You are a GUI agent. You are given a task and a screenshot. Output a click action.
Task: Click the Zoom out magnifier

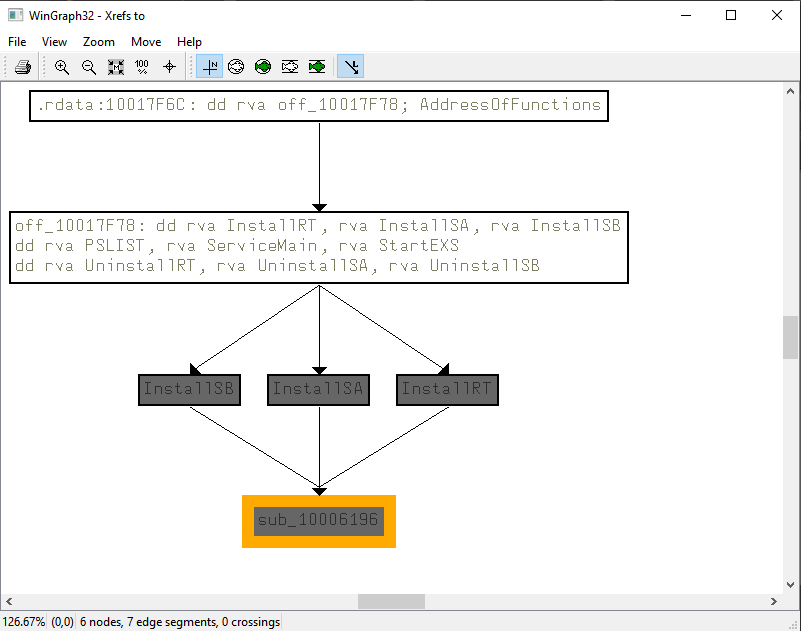pos(89,67)
